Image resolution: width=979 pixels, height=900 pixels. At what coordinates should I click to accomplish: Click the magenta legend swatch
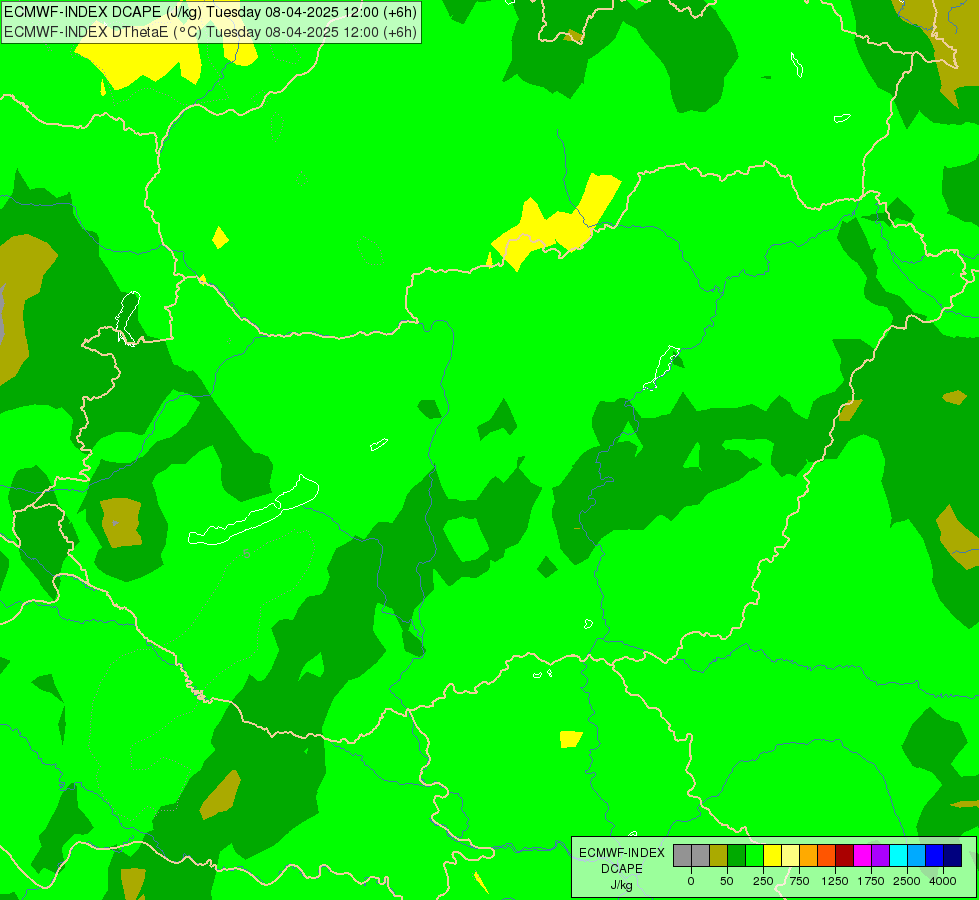pyautogui.click(x=863, y=856)
